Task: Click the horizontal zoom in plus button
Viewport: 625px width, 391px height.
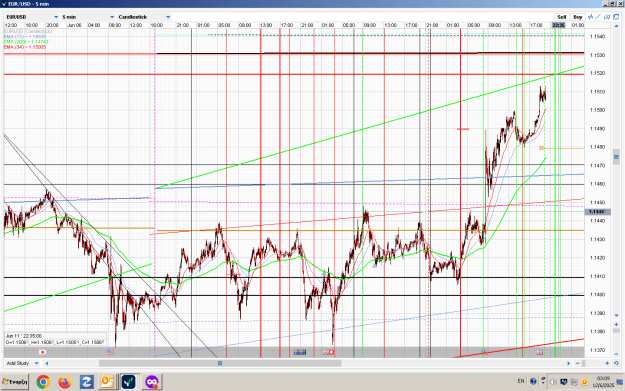Action: pyautogui.click(x=607, y=363)
